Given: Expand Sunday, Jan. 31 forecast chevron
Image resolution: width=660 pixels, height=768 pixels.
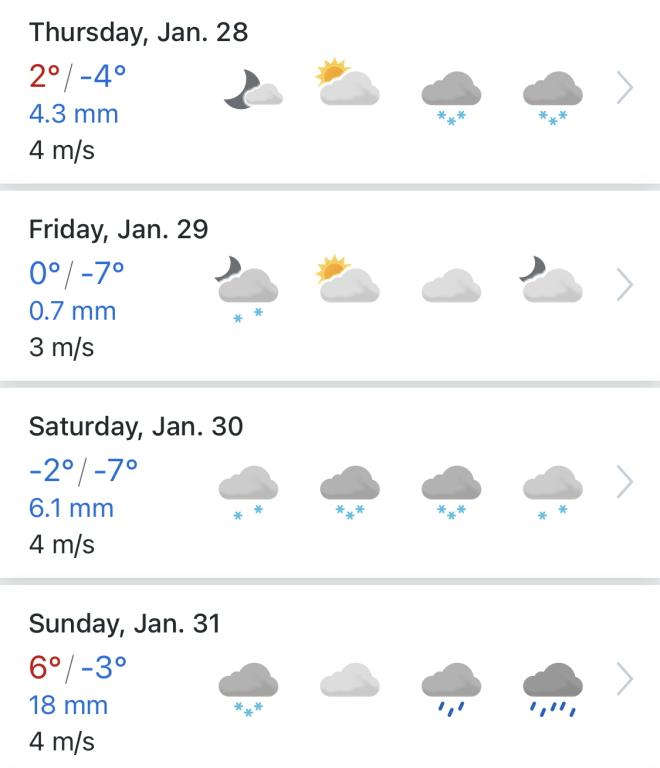Looking at the screenshot, I should point(625,679).
